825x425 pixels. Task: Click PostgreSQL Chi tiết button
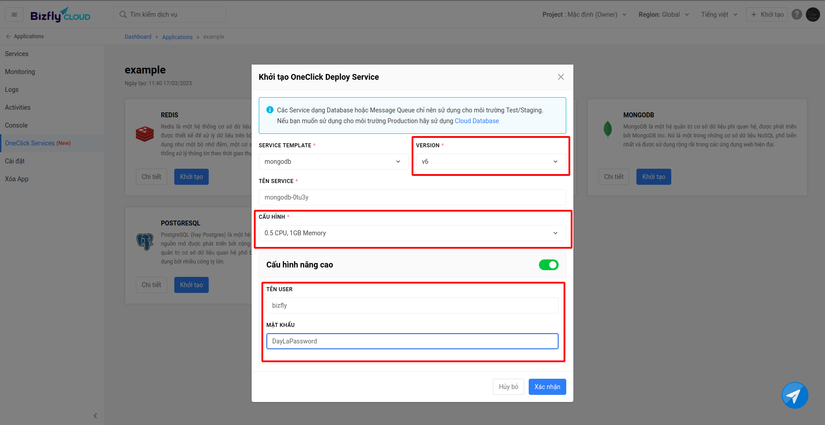(151, 285)
